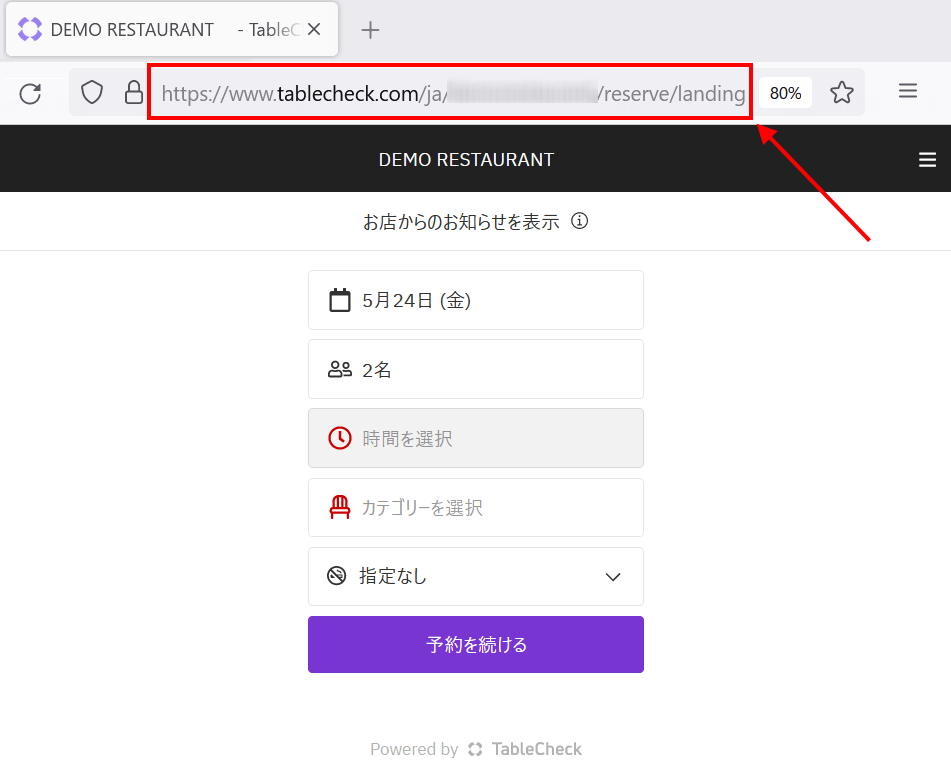
Task: Bookmark page with the star icon
Action: tap(842, 93)
